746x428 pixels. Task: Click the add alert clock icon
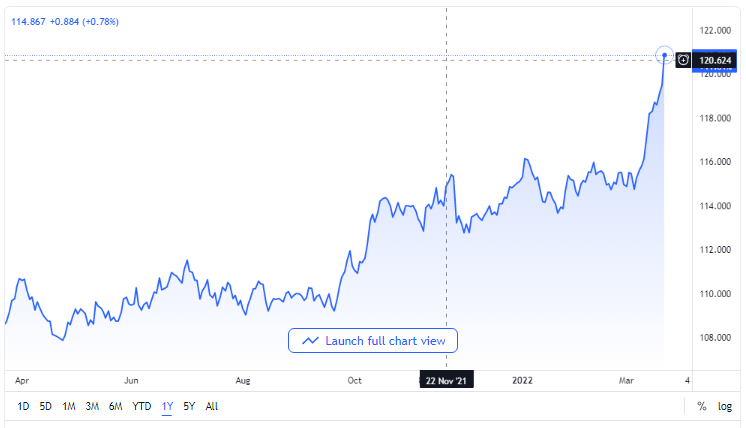[683, 60]
